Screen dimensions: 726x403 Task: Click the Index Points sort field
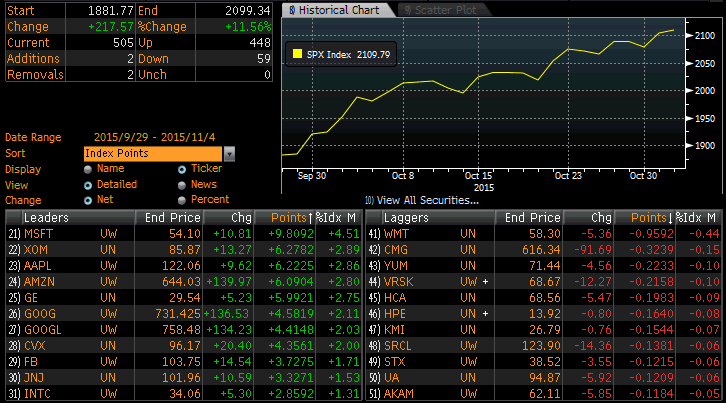click(x=153, y=153)
